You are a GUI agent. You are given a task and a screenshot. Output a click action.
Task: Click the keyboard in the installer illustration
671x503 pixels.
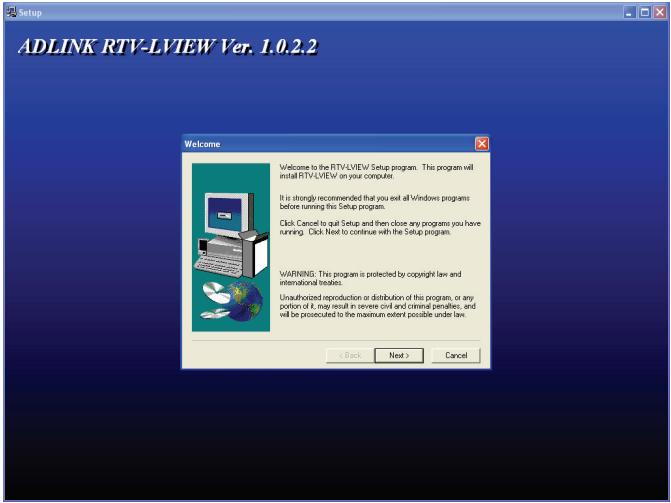pyautogui.click(x=218, y=265)
